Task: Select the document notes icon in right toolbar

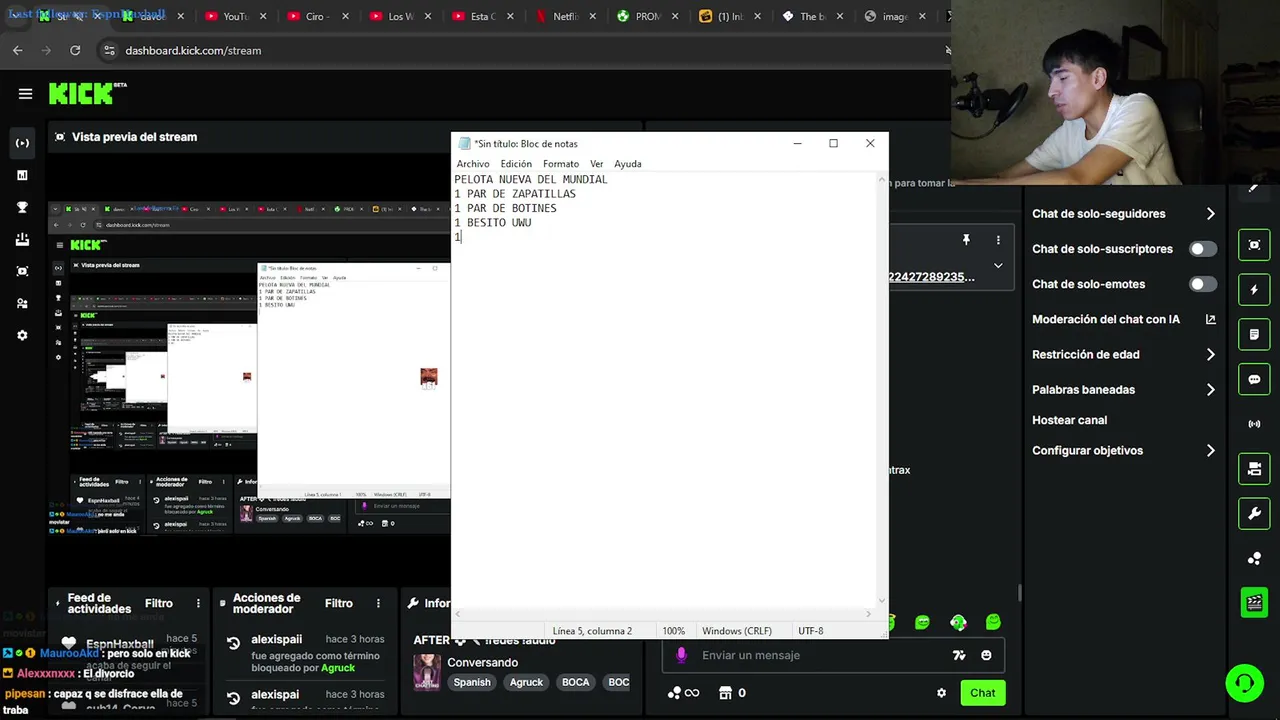Action: pyautogui.click(x=1254, y=334)
